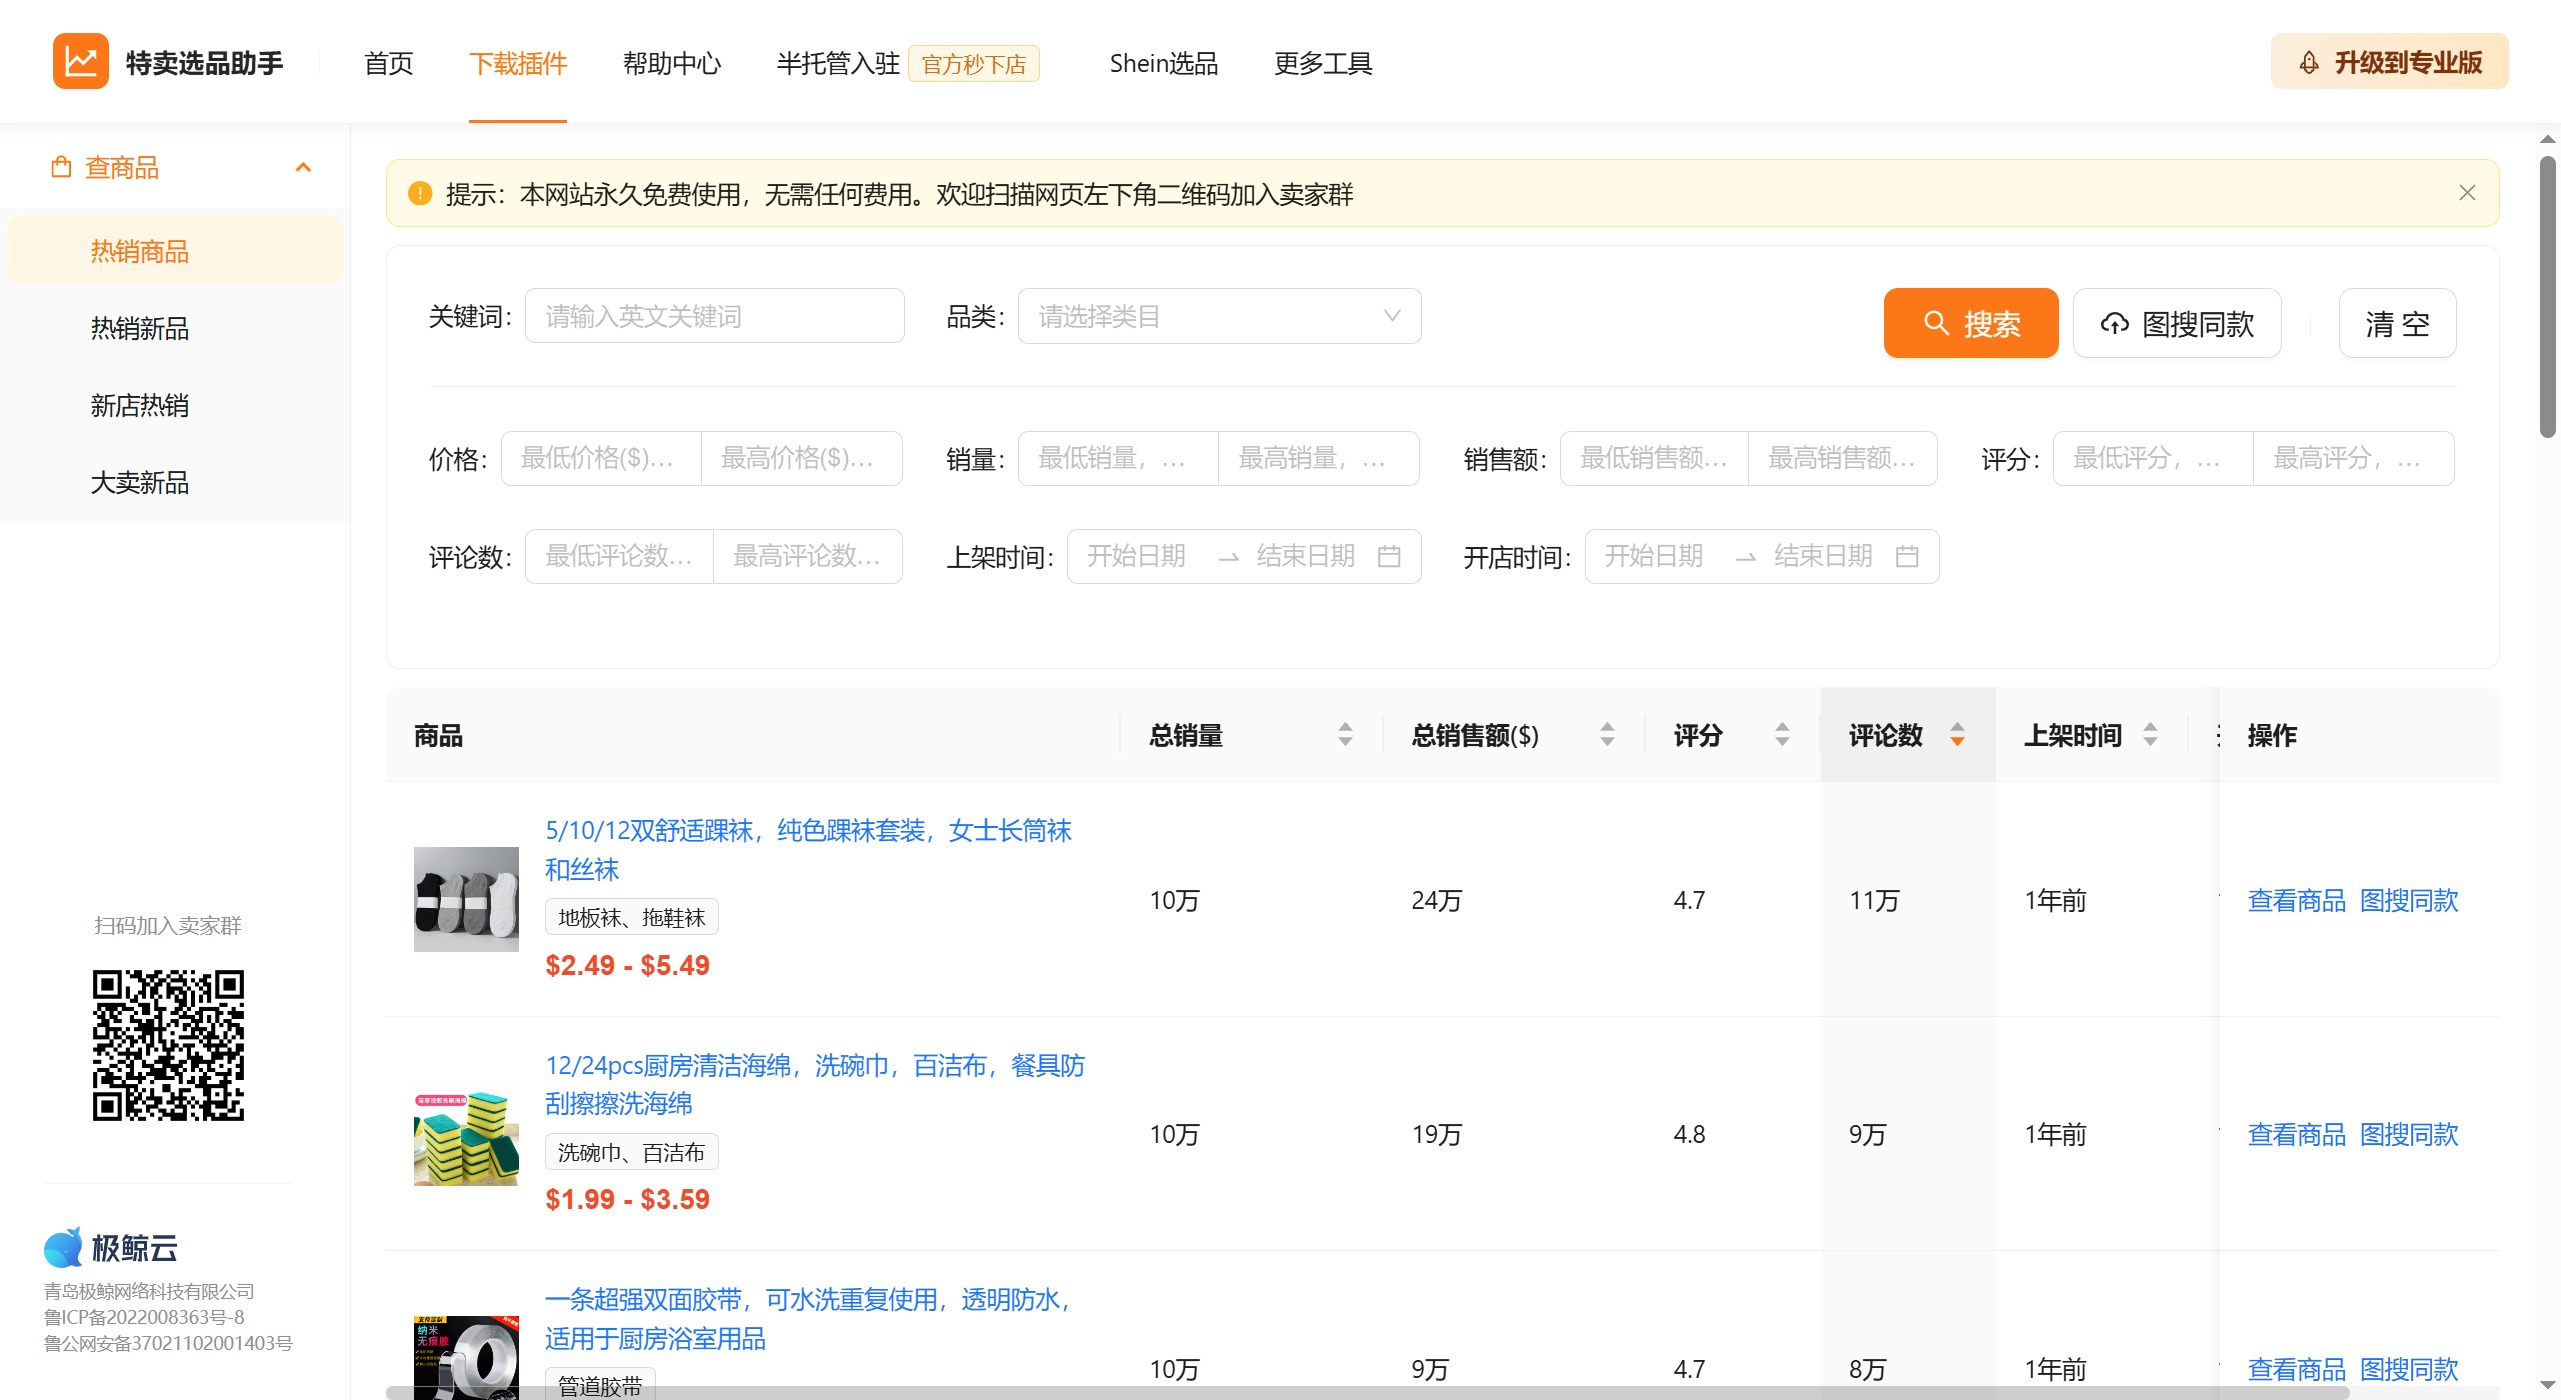Collapse the 查商品 sidebar section
The height and width of the screenshot is (1400, 2561).
[x=305, y=166]
